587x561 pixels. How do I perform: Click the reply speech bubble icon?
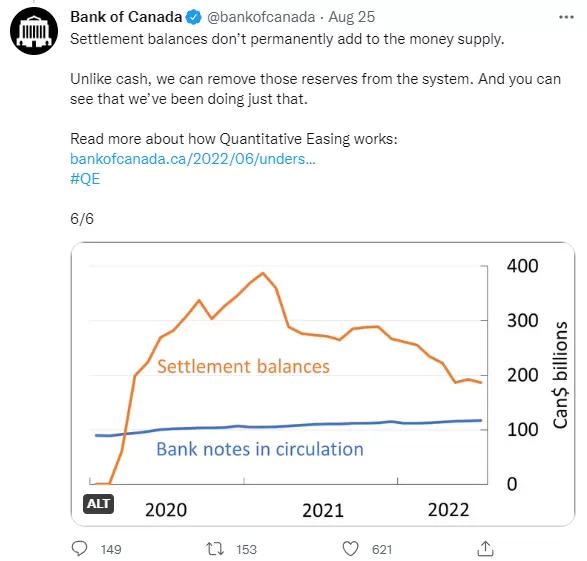(x=79, y=549)
